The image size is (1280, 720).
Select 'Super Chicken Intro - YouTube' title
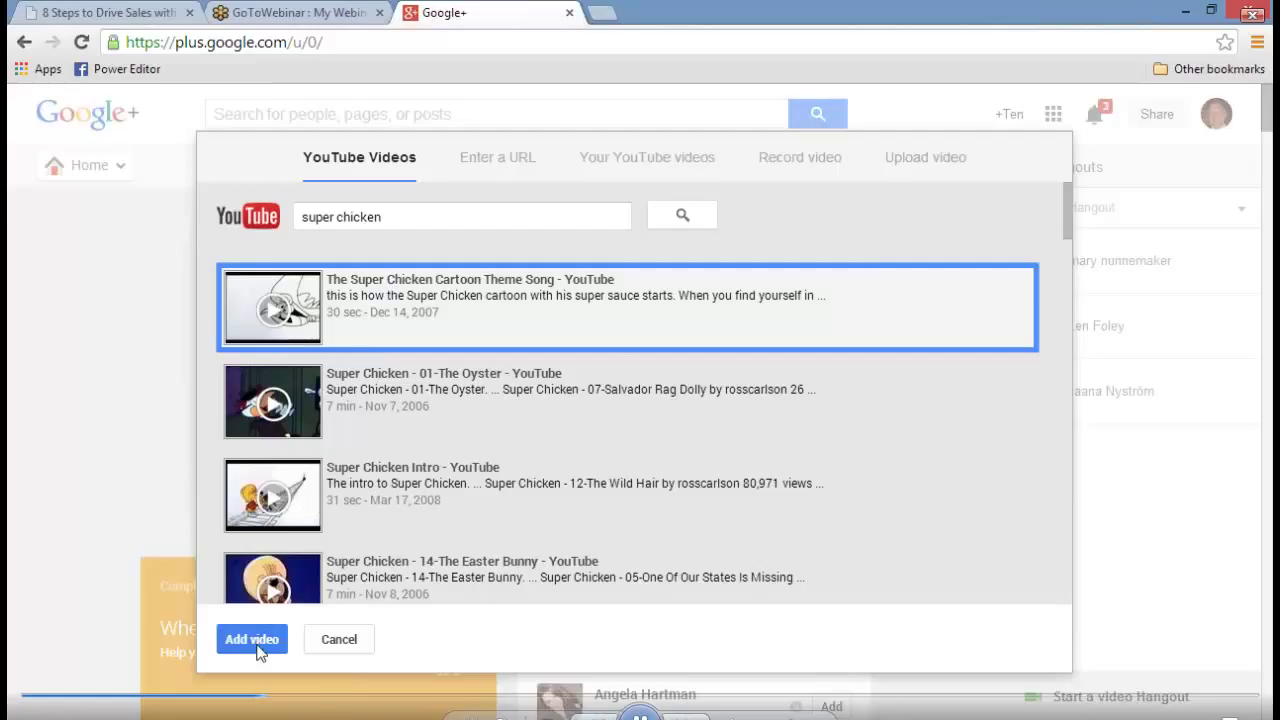click(x=413, y=467)
